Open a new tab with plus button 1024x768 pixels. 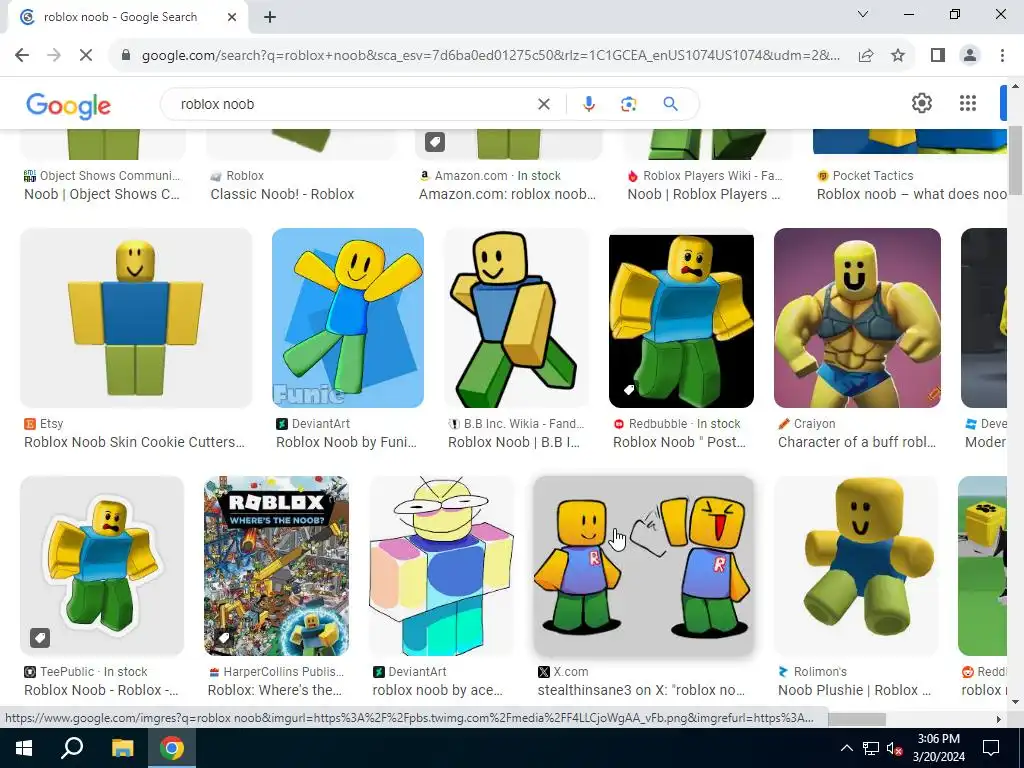pos(270,17)
